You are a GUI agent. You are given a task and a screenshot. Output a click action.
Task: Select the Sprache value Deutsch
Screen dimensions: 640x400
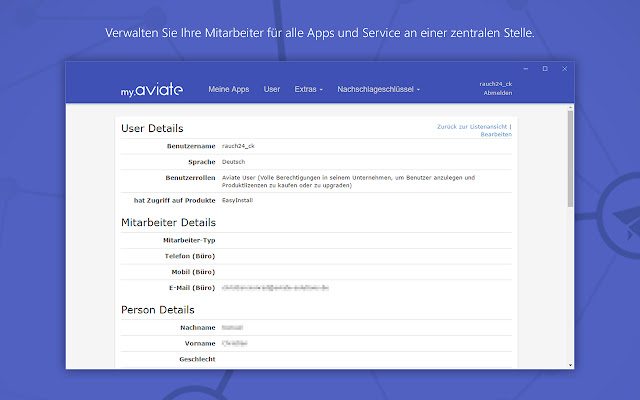233,162
